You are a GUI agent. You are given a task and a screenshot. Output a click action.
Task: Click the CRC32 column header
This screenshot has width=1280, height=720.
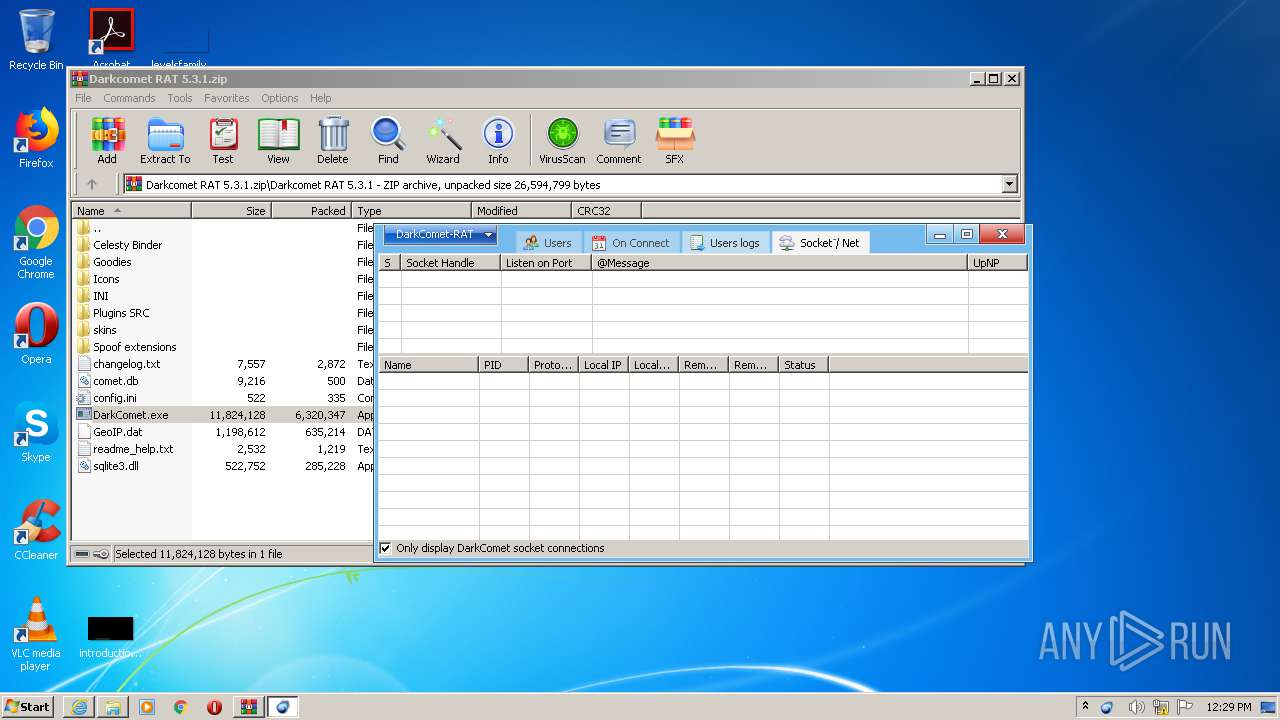606,211
